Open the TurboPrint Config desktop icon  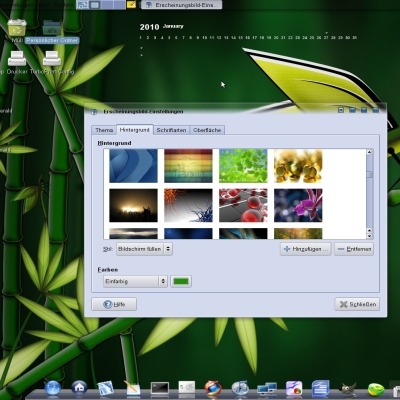[52, 59]
